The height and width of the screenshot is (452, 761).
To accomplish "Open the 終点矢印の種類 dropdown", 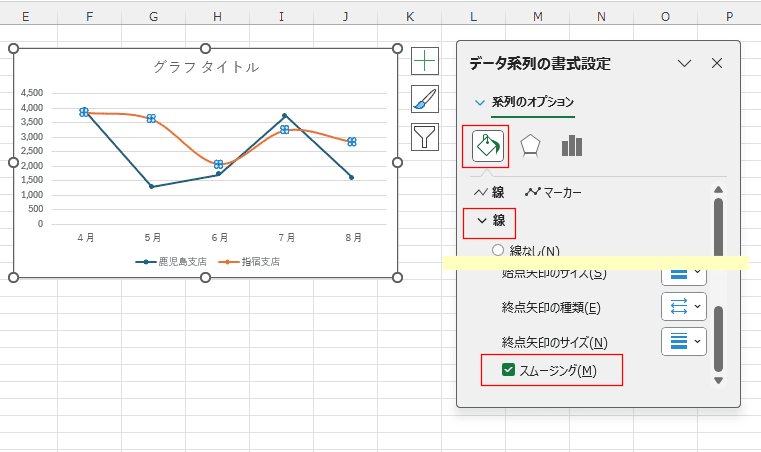I will (684, 307).
